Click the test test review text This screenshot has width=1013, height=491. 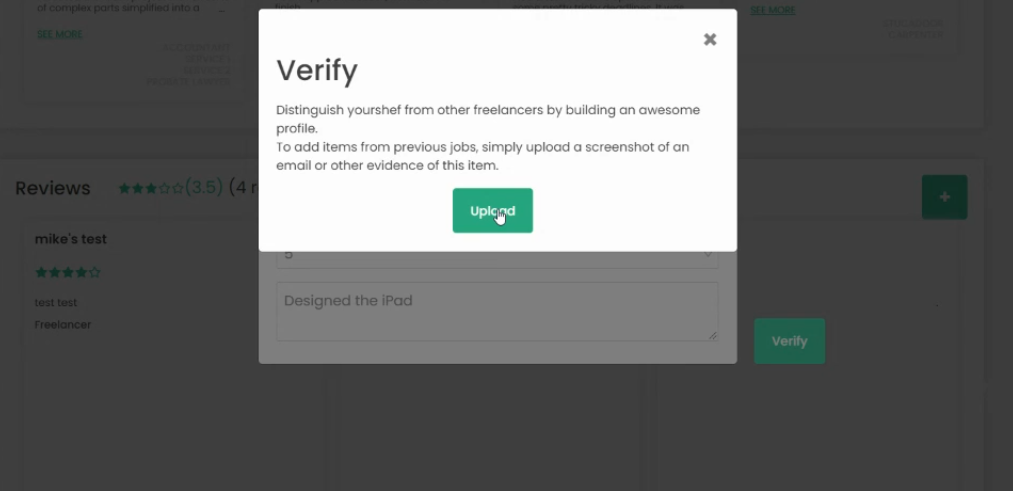[x=56, y=302]
